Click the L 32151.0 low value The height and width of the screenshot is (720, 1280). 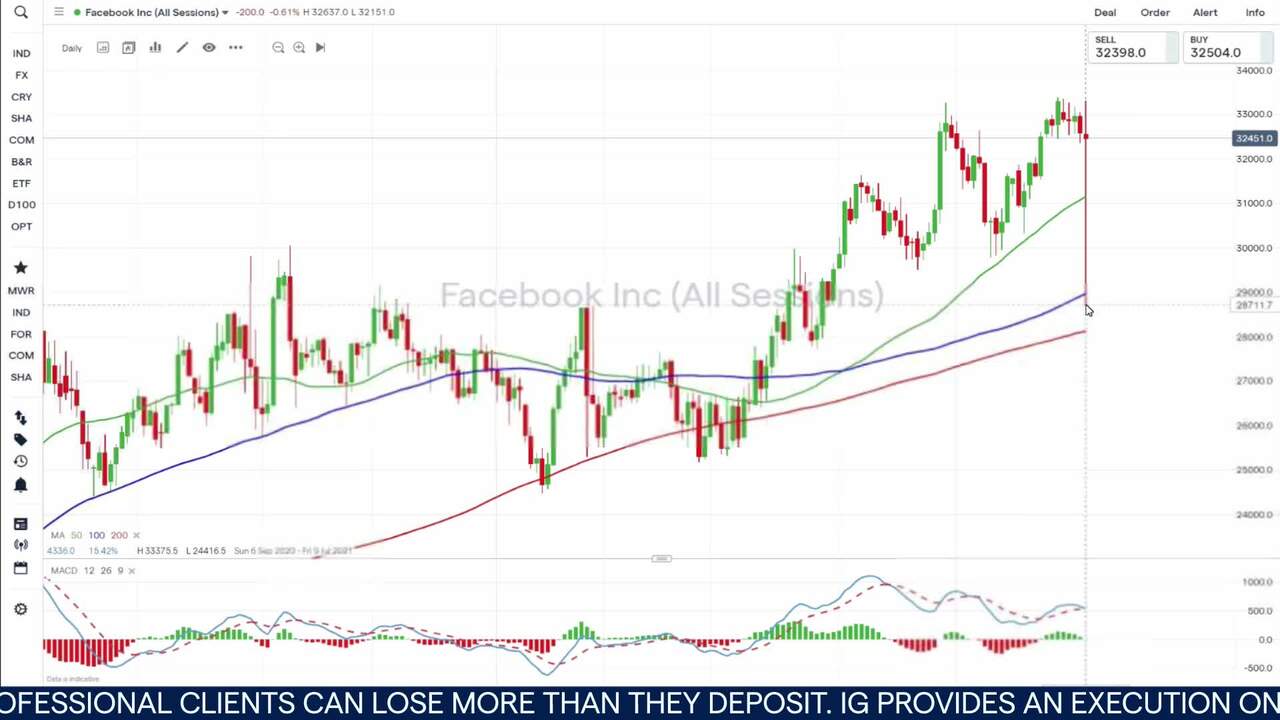pyautogui.click(x=372, y=12)
